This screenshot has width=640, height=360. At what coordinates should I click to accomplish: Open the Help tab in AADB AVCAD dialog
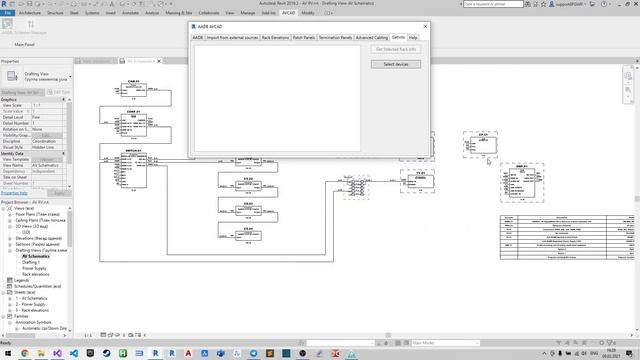coord(413,38)
